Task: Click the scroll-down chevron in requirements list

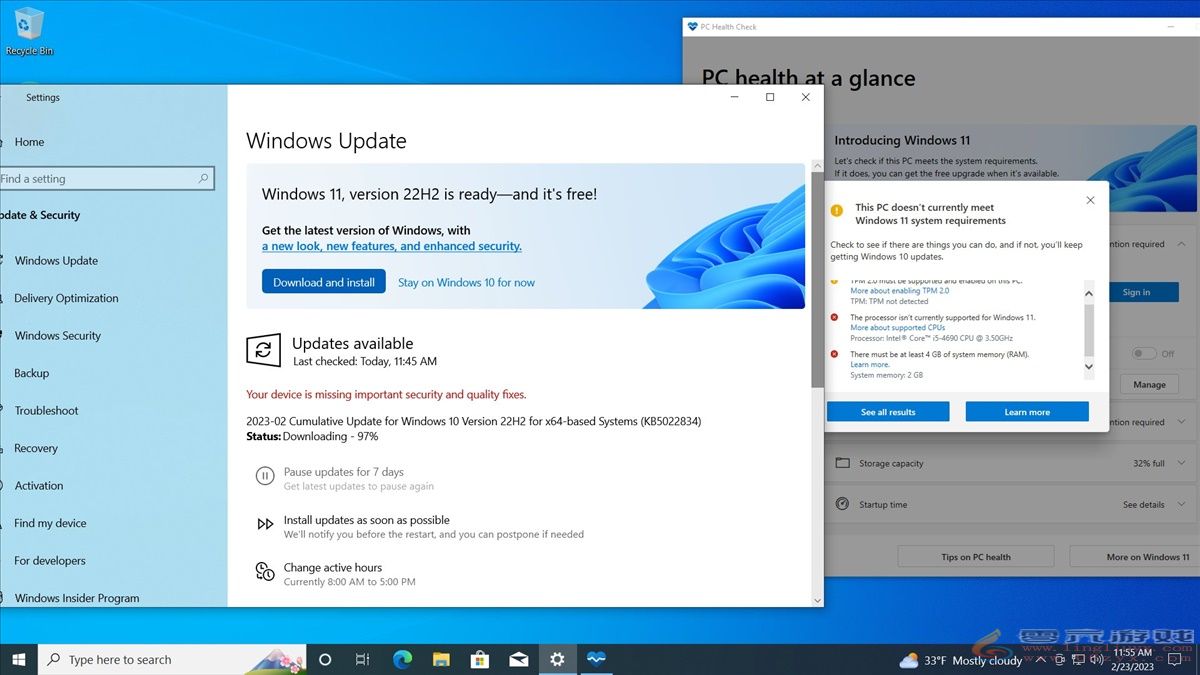Action: click(1088, 366)
